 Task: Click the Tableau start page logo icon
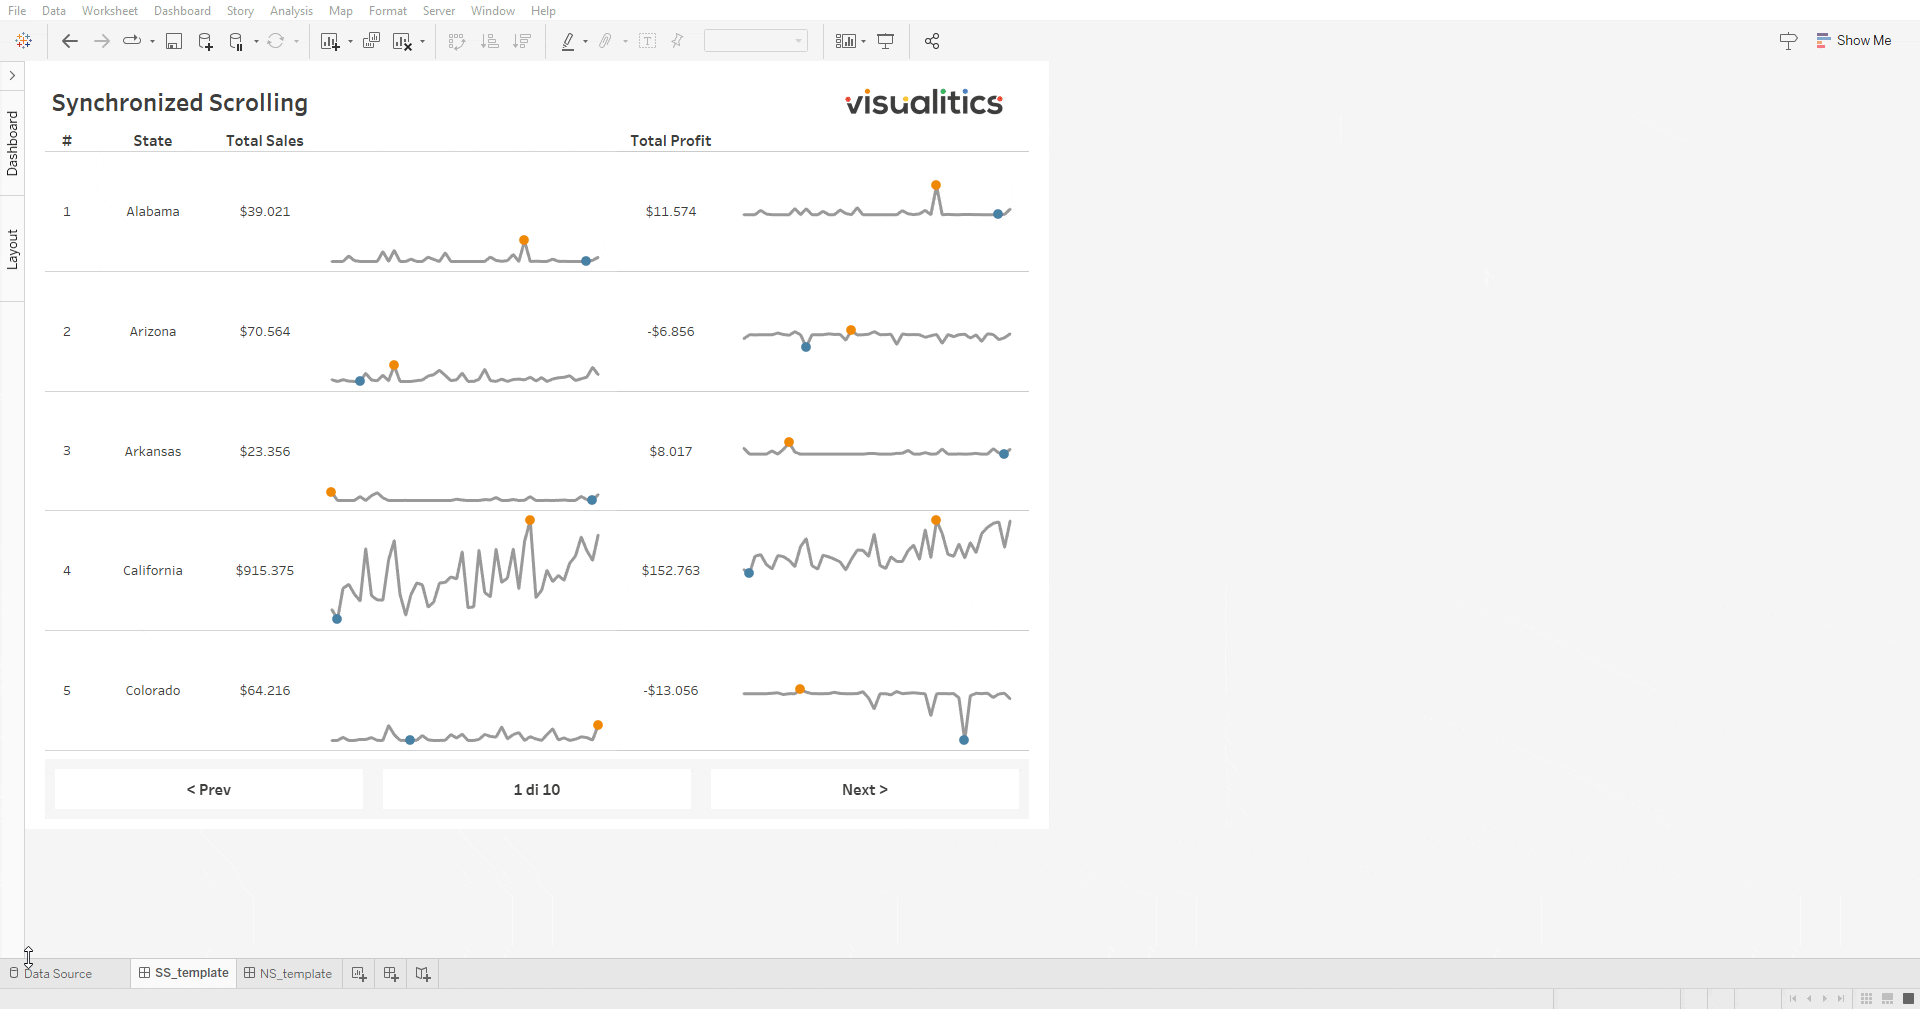[24, 41]
